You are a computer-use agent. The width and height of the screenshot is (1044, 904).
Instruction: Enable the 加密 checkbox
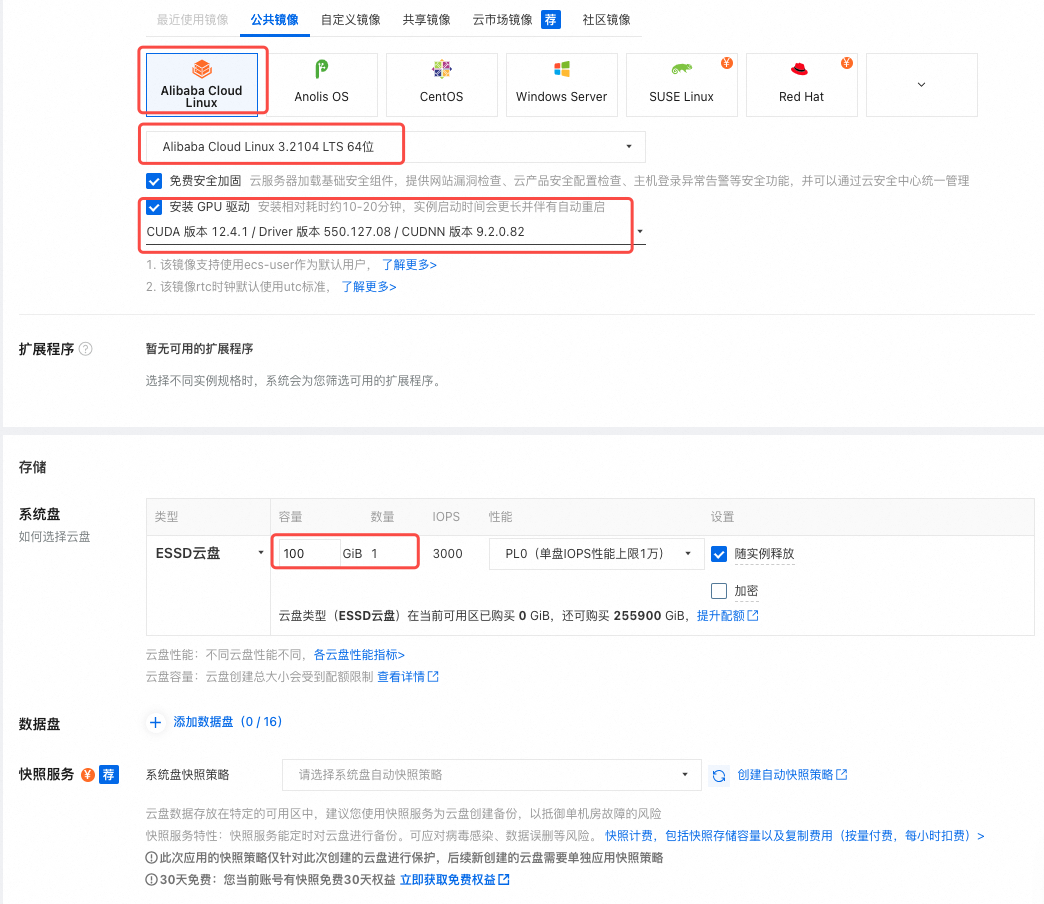pyautogui.click(x=719, y=591)
